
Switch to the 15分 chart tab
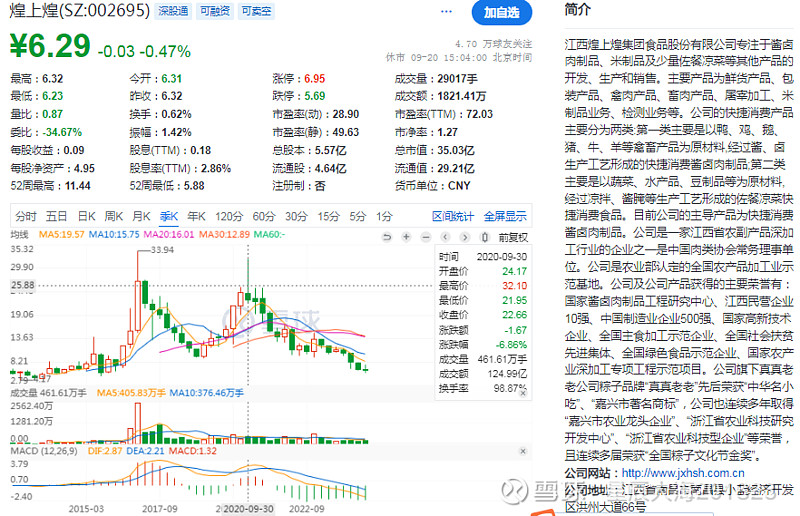click(329, 216)
